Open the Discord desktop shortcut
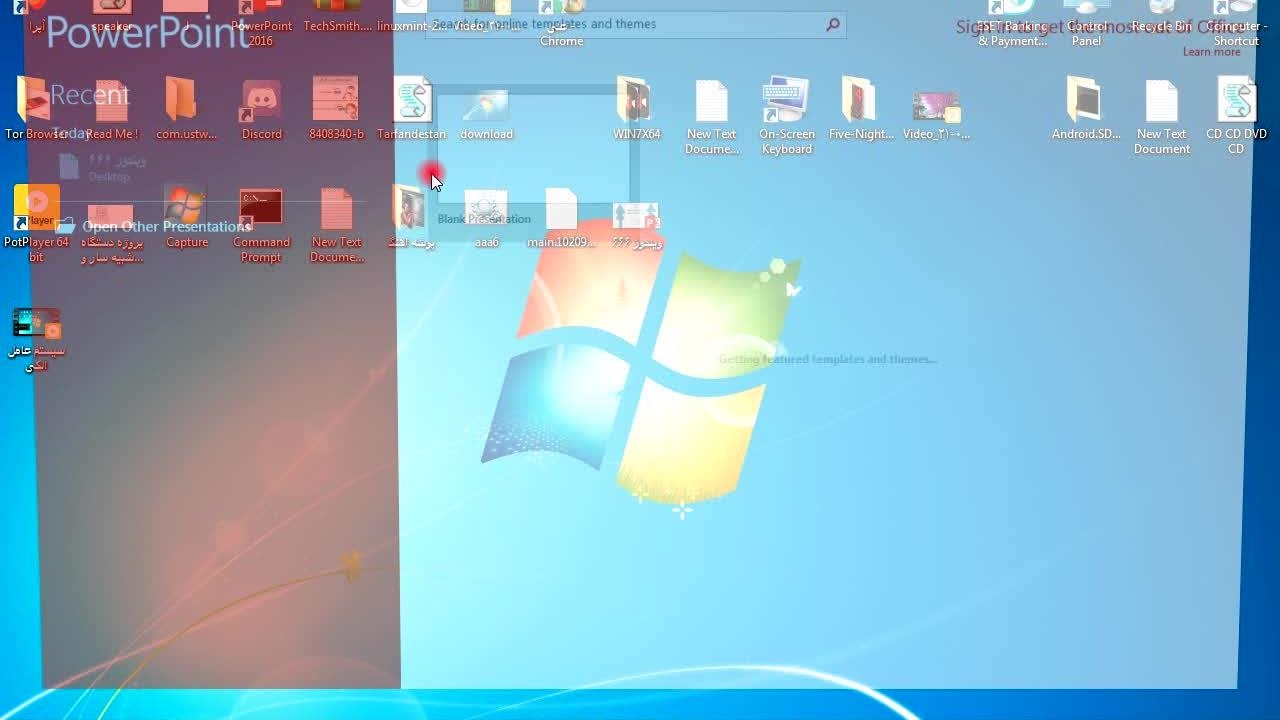 [261, 106]
